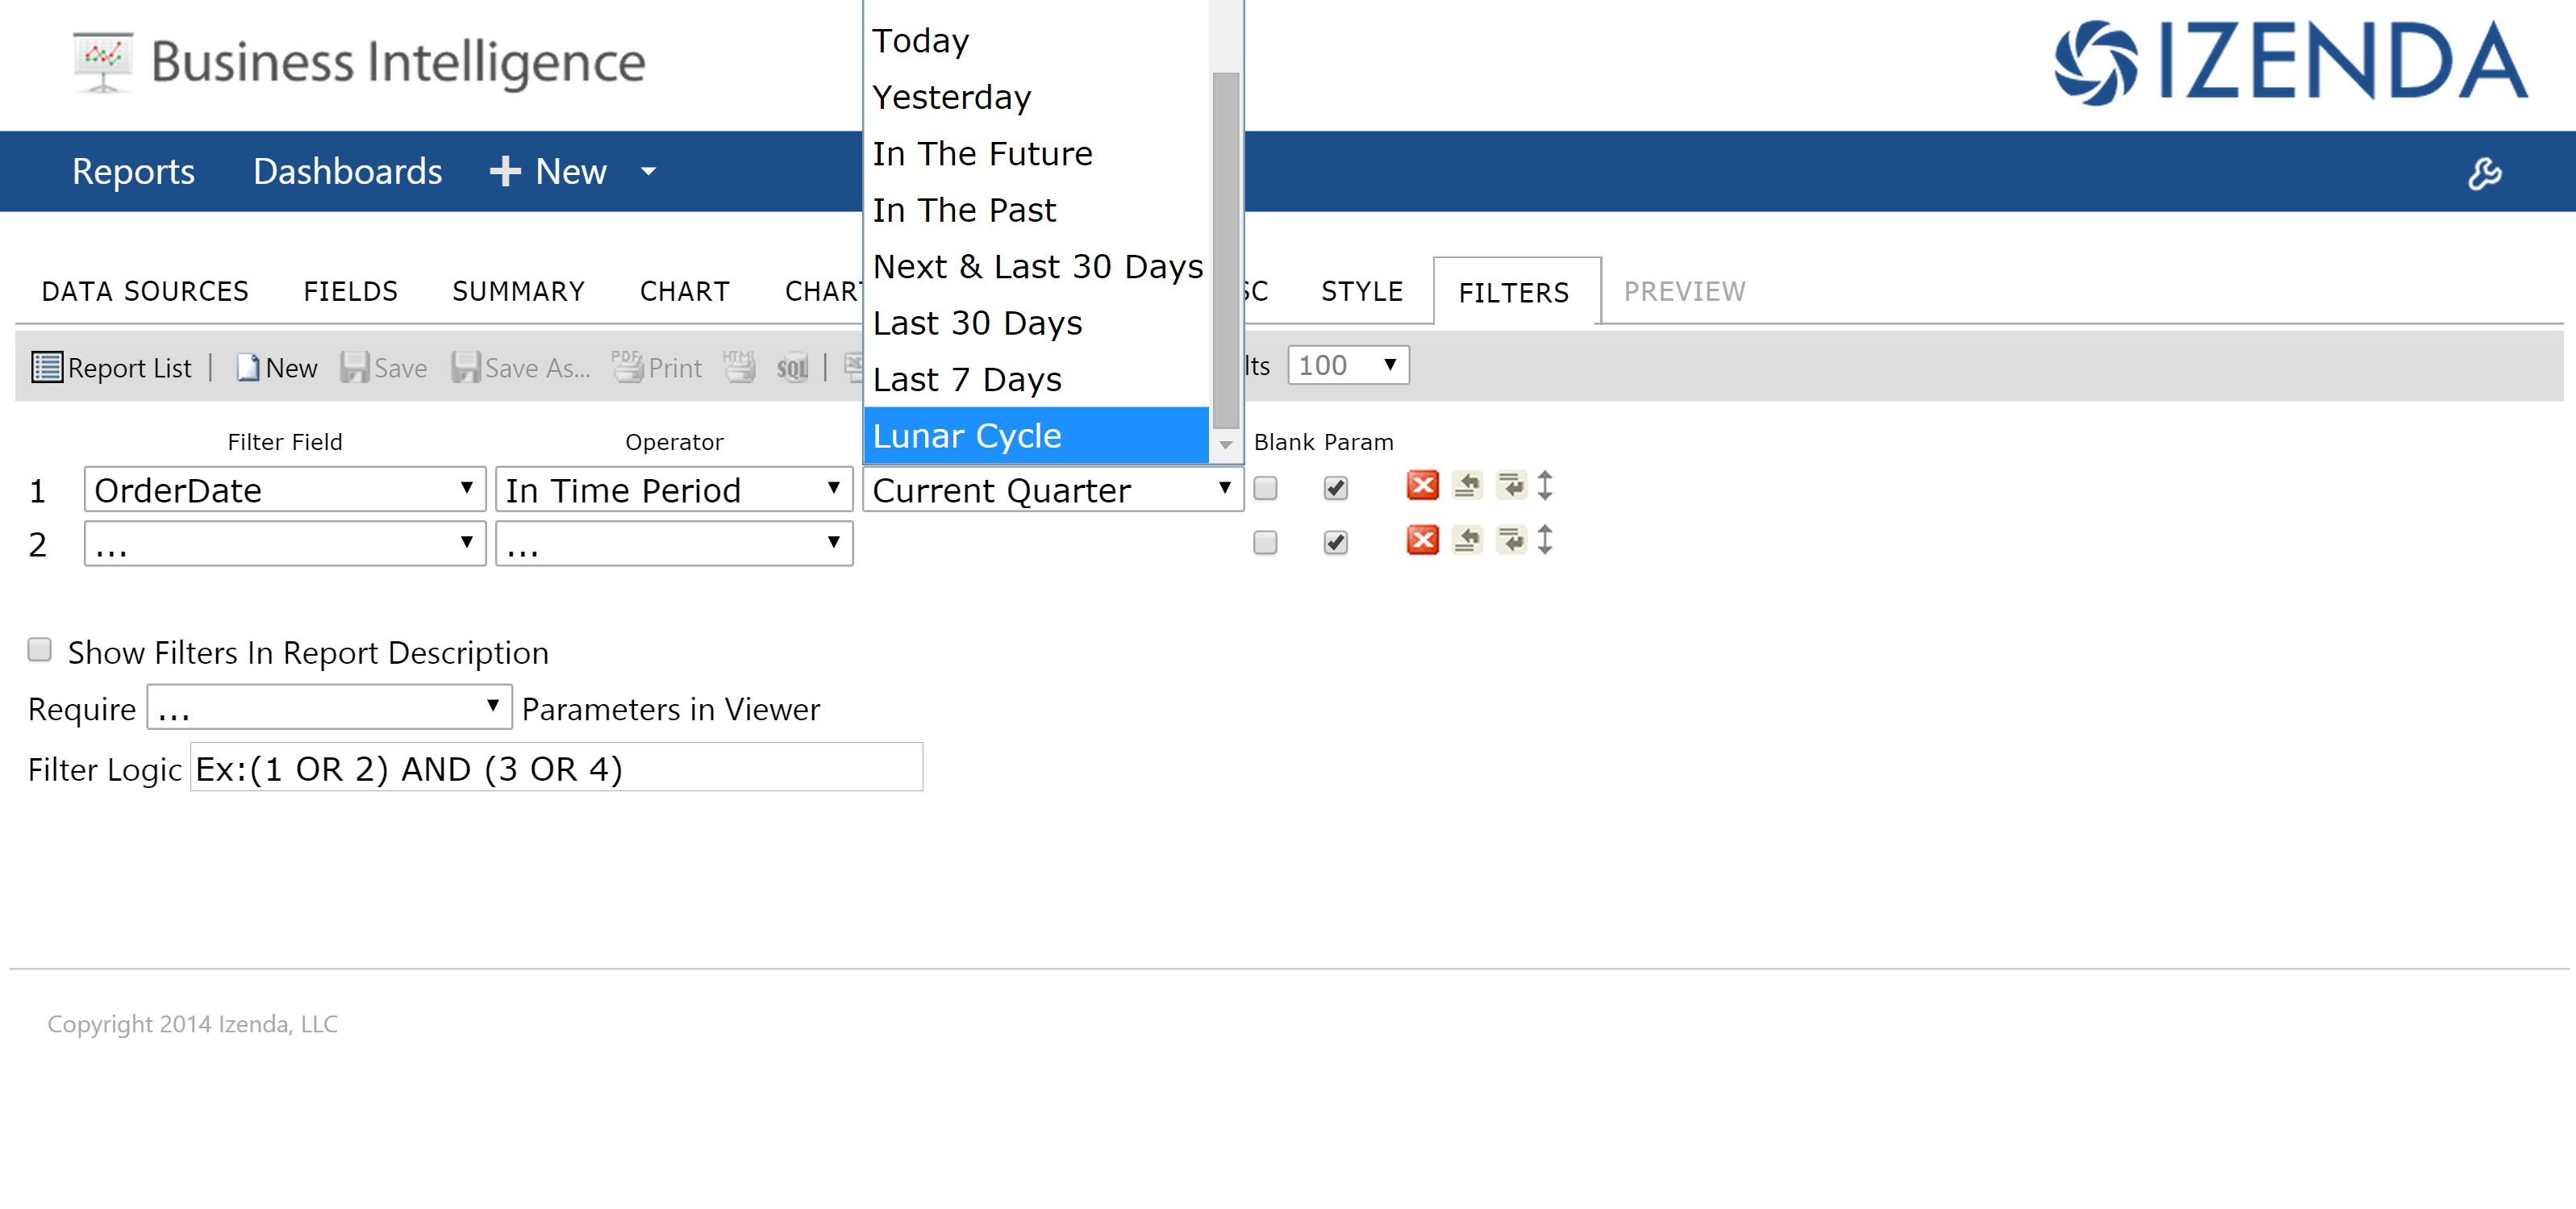Select Lunar Cycle from the list

pyautogui.click(x=1036, y=436)
